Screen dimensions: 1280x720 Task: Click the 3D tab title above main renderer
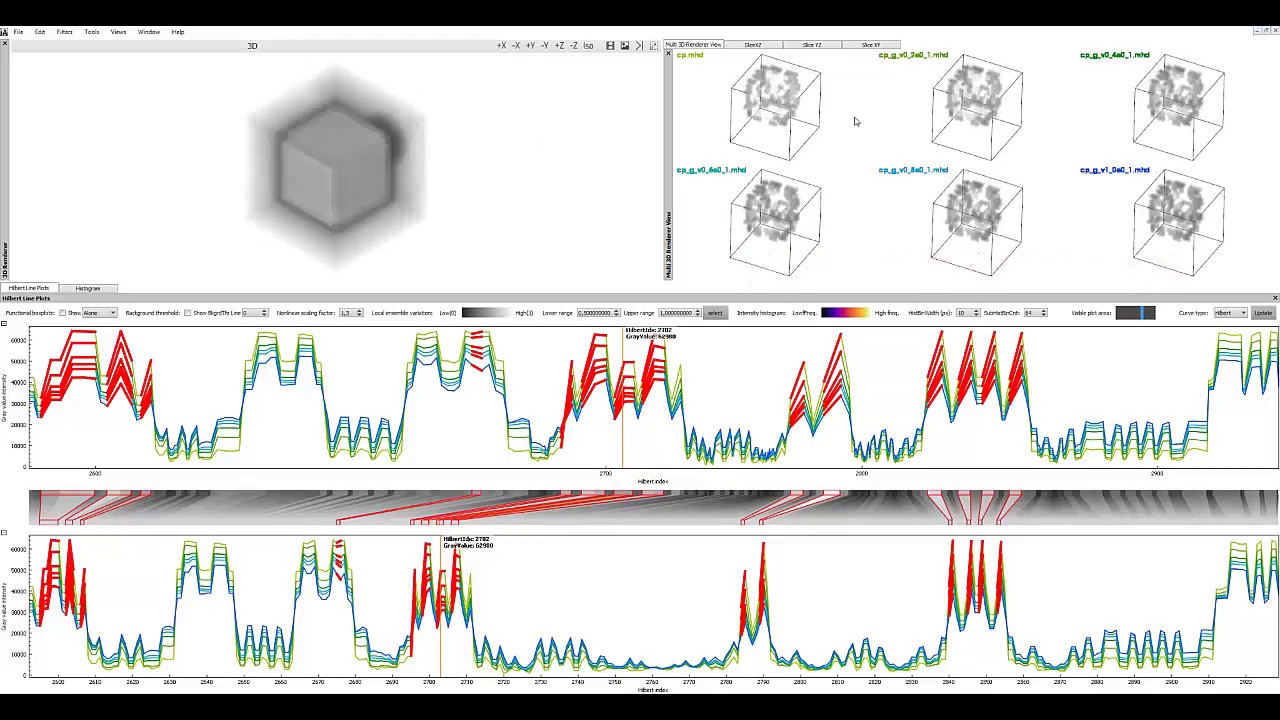click(252, 45)
